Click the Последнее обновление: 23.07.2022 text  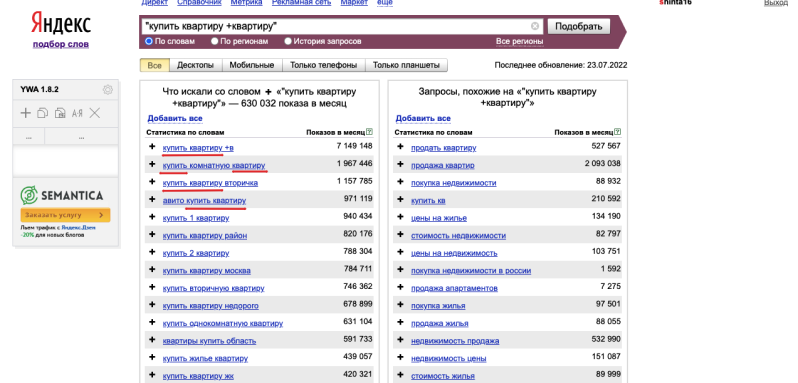click(x=561, y=65)
